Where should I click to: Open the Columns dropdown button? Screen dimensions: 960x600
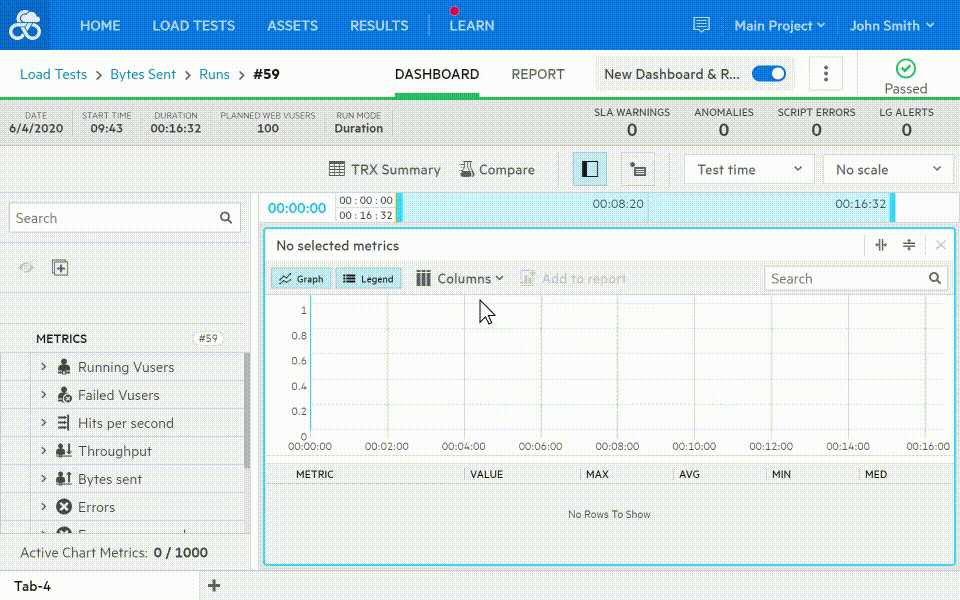pyautogui.click(x=459, y=278)
